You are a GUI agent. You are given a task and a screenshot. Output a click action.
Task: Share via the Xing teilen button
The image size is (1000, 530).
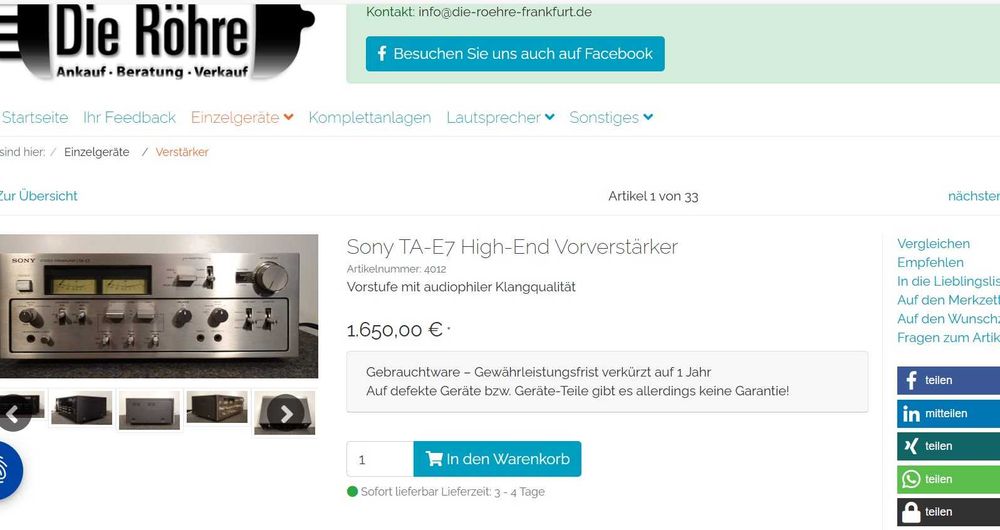pyautogui.click(x=948, y=446)
